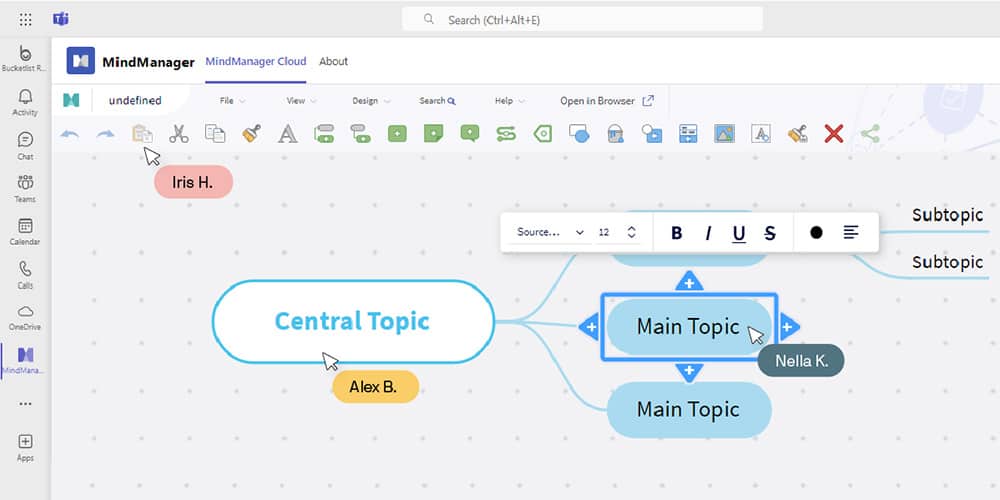Screen dimensions: 1000x500
Task: Click Open in Browser link
Action: tap(606, 101)
